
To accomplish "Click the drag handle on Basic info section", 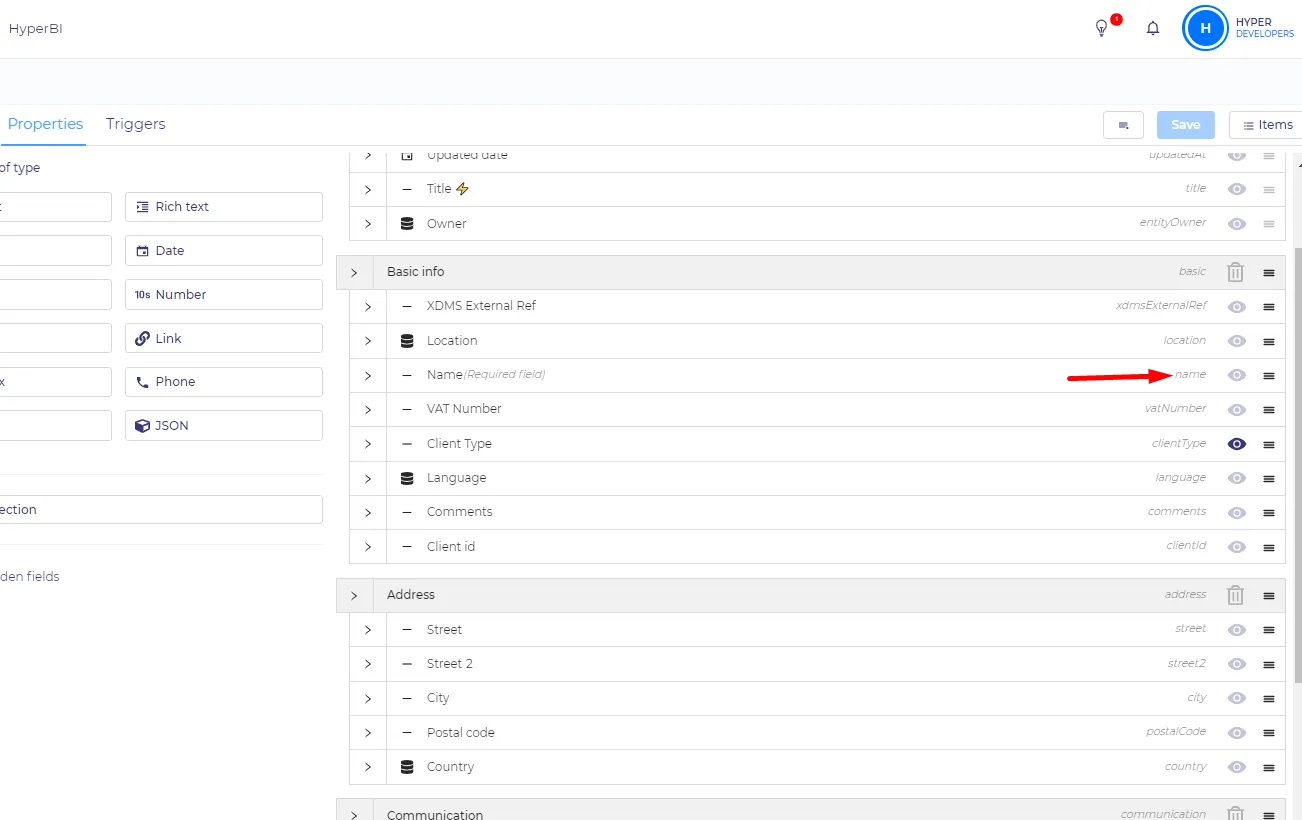I will coord(1269,272).
